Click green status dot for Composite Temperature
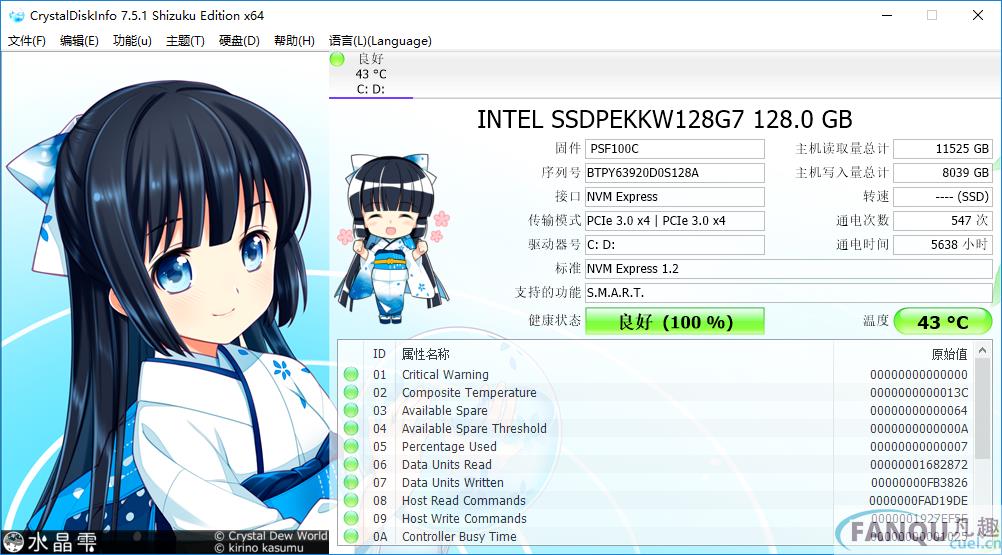 [351, 392]
